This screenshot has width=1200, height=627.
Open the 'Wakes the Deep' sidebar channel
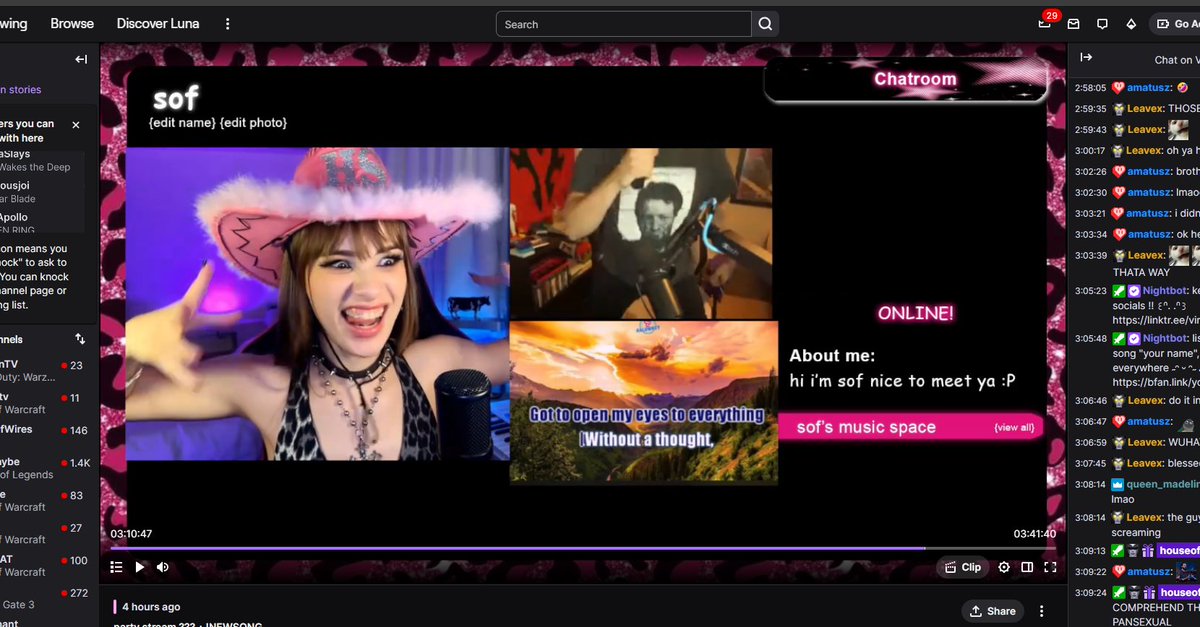pyautogui.click(x=36, y=167)
